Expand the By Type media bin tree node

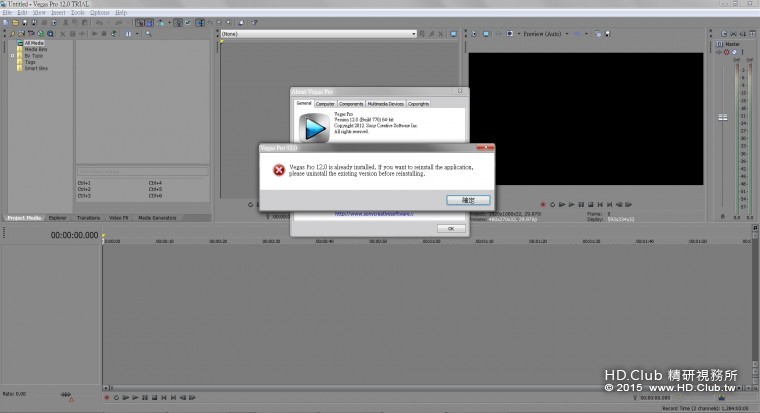13,56
